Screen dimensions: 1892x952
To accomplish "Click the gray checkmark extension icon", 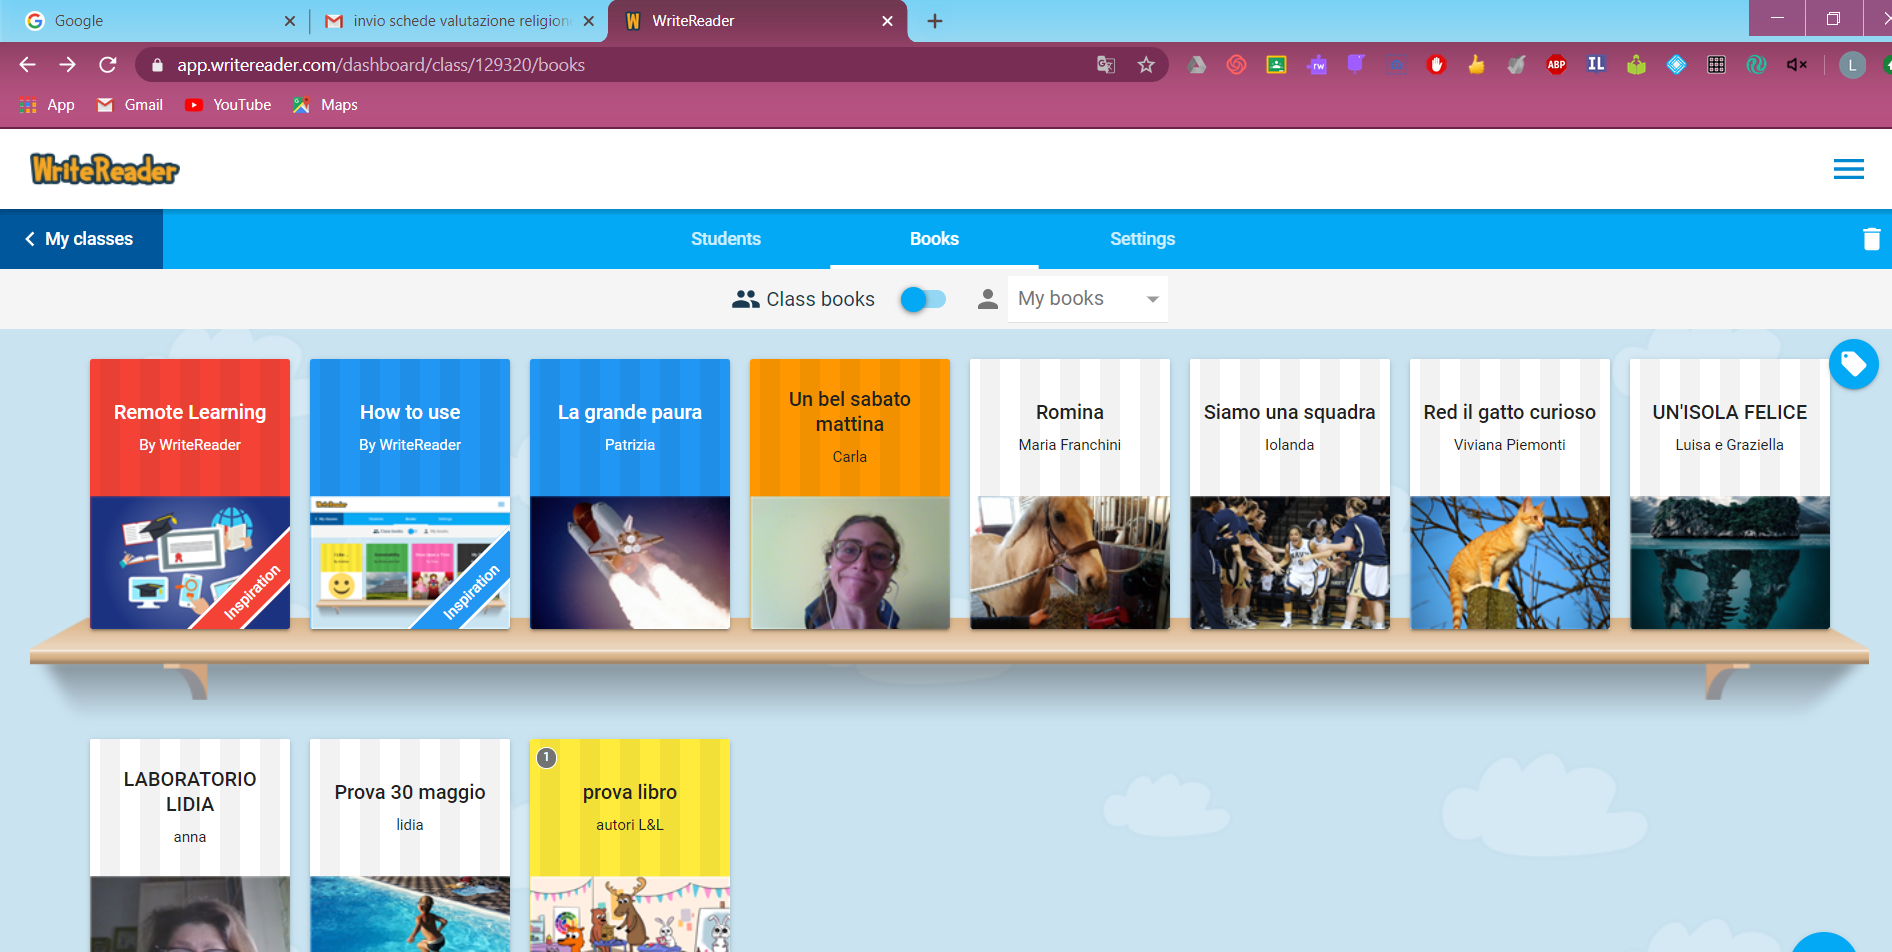I will coord(1516,65).
